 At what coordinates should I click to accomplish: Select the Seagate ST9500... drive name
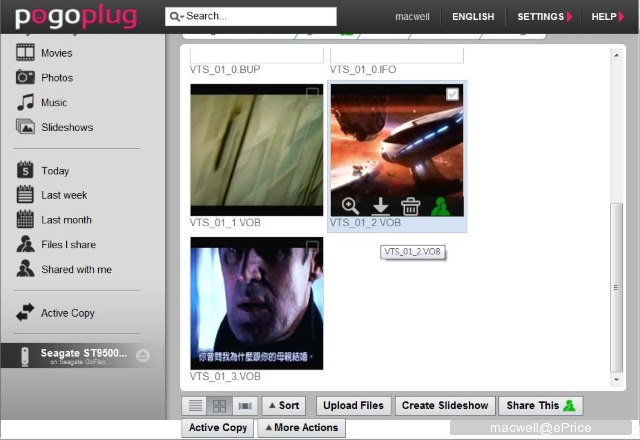click(x=84, y=353)
